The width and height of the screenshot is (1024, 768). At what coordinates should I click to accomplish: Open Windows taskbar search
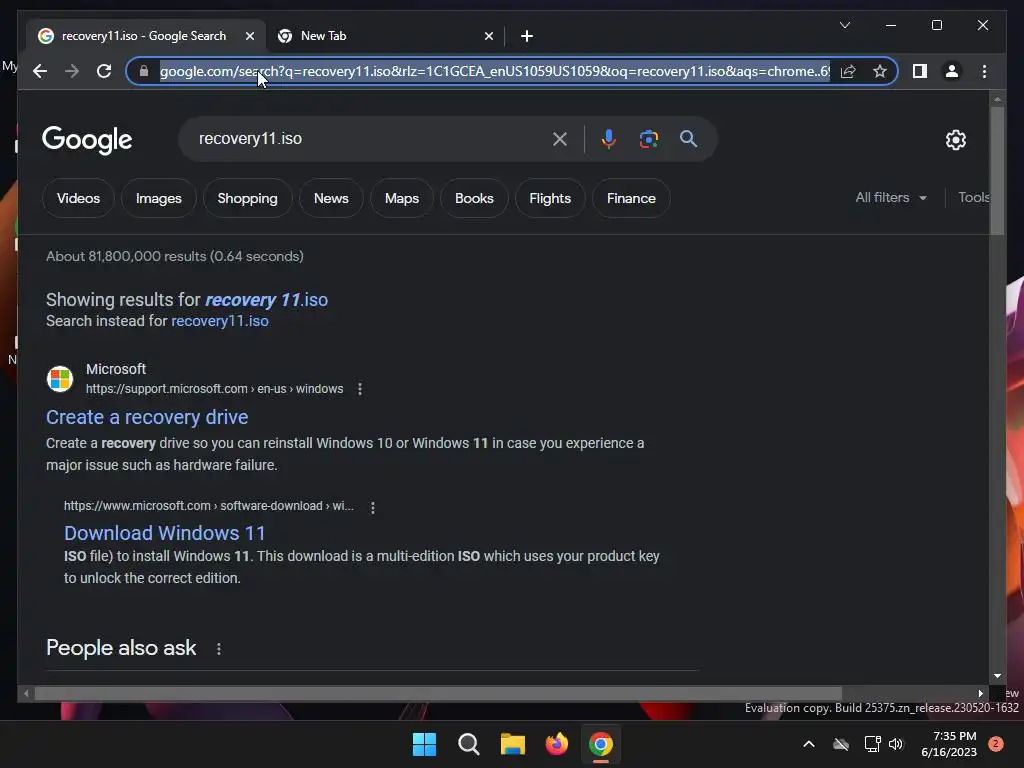coord(469,744)
